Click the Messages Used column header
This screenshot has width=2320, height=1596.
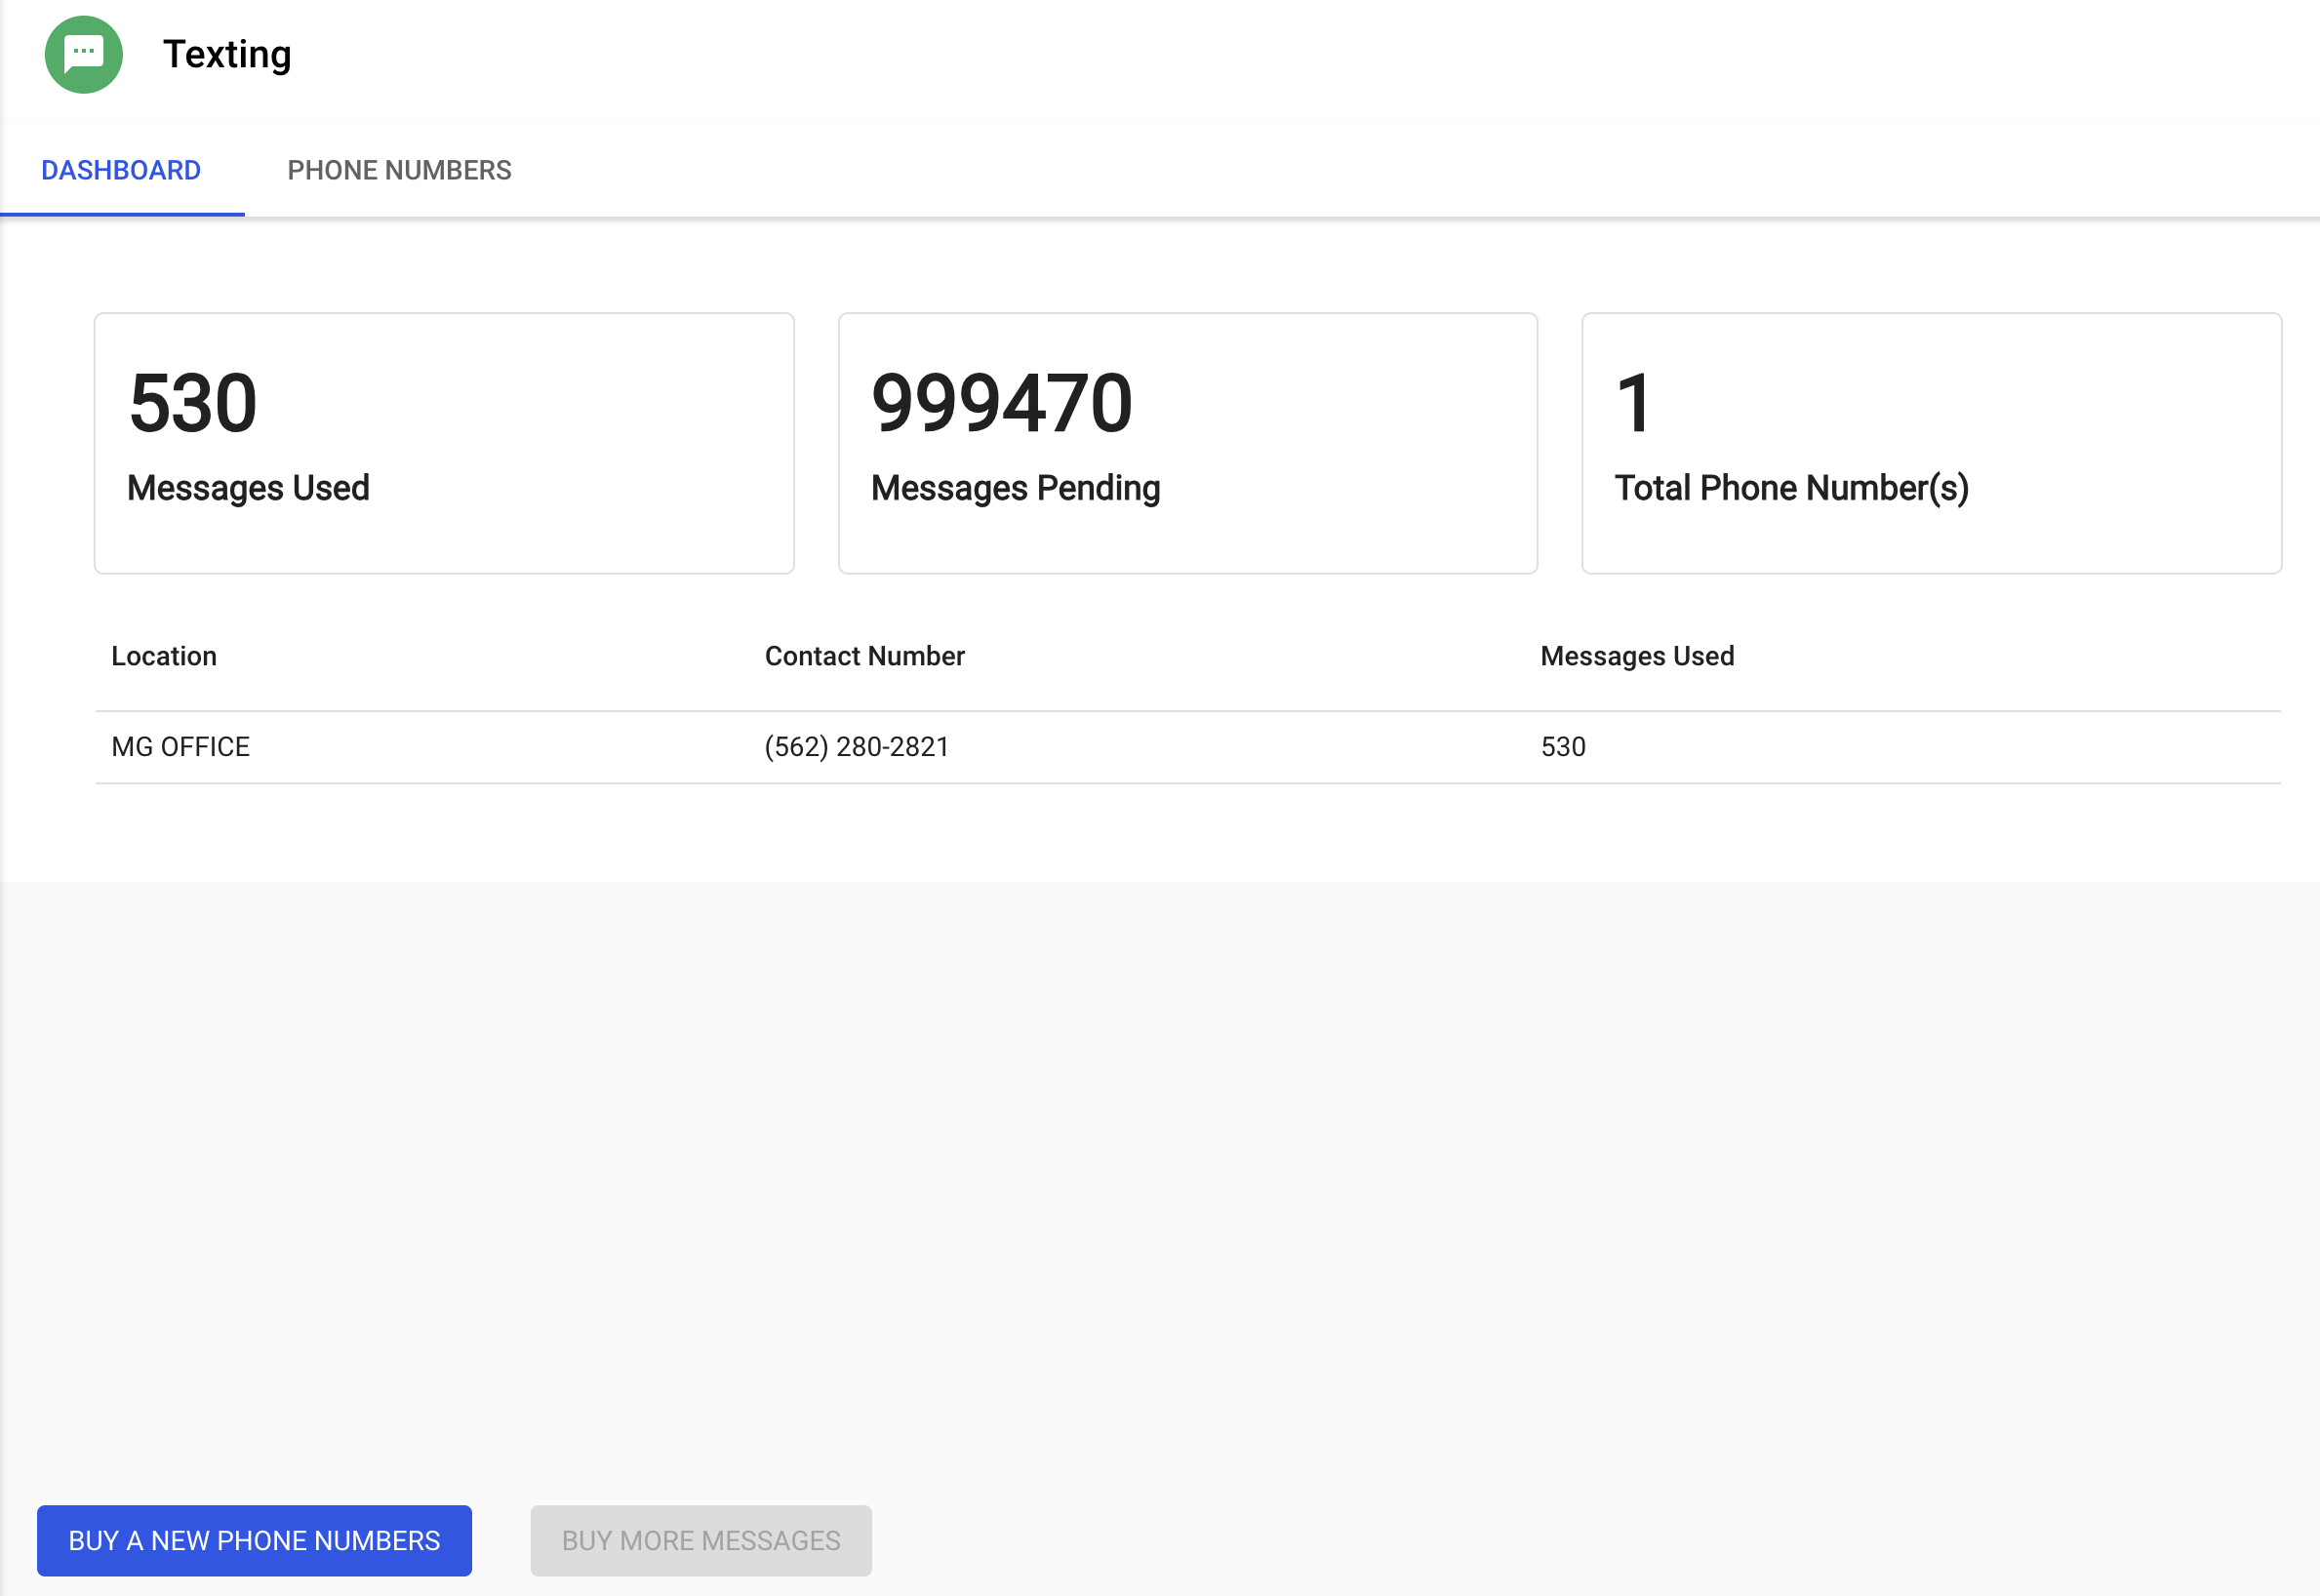tap(1637, 656)
